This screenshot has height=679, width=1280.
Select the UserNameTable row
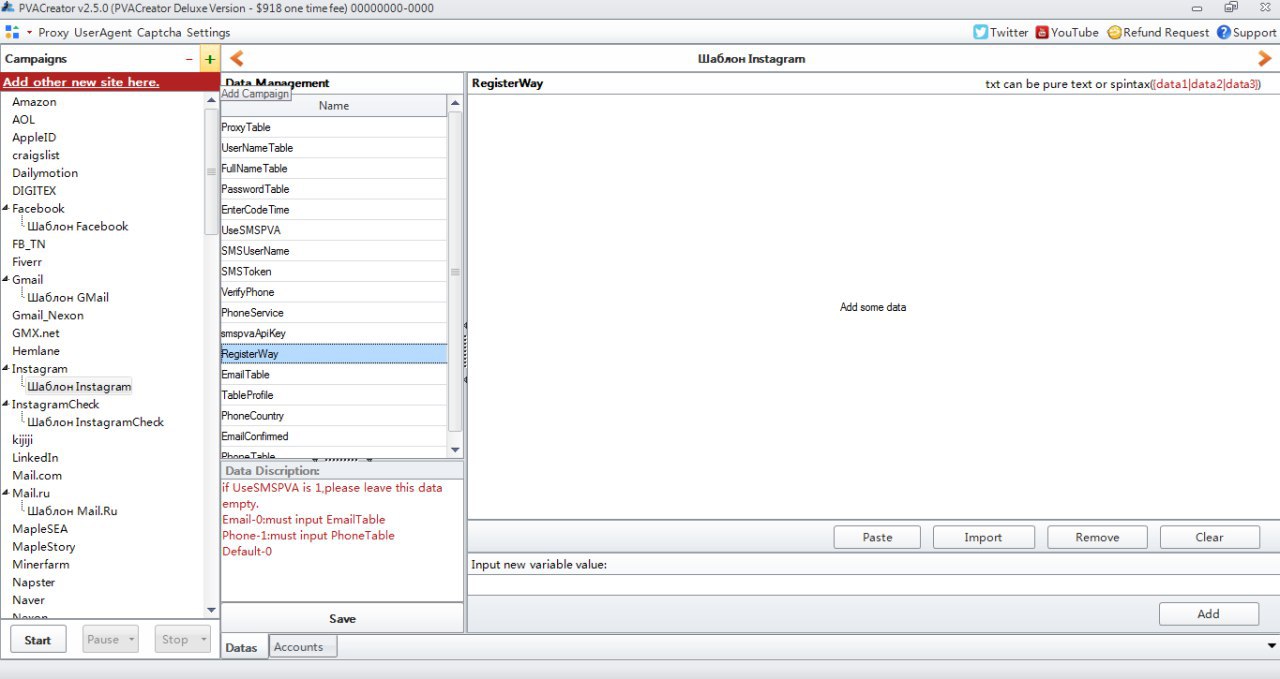coord(334,147)
